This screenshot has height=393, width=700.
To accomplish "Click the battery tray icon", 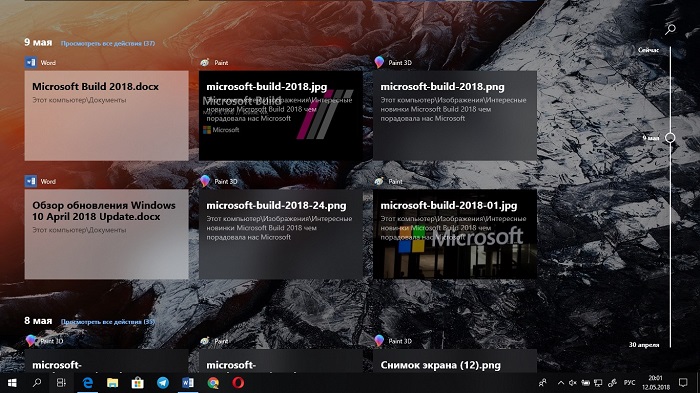I will click(585, 383).
